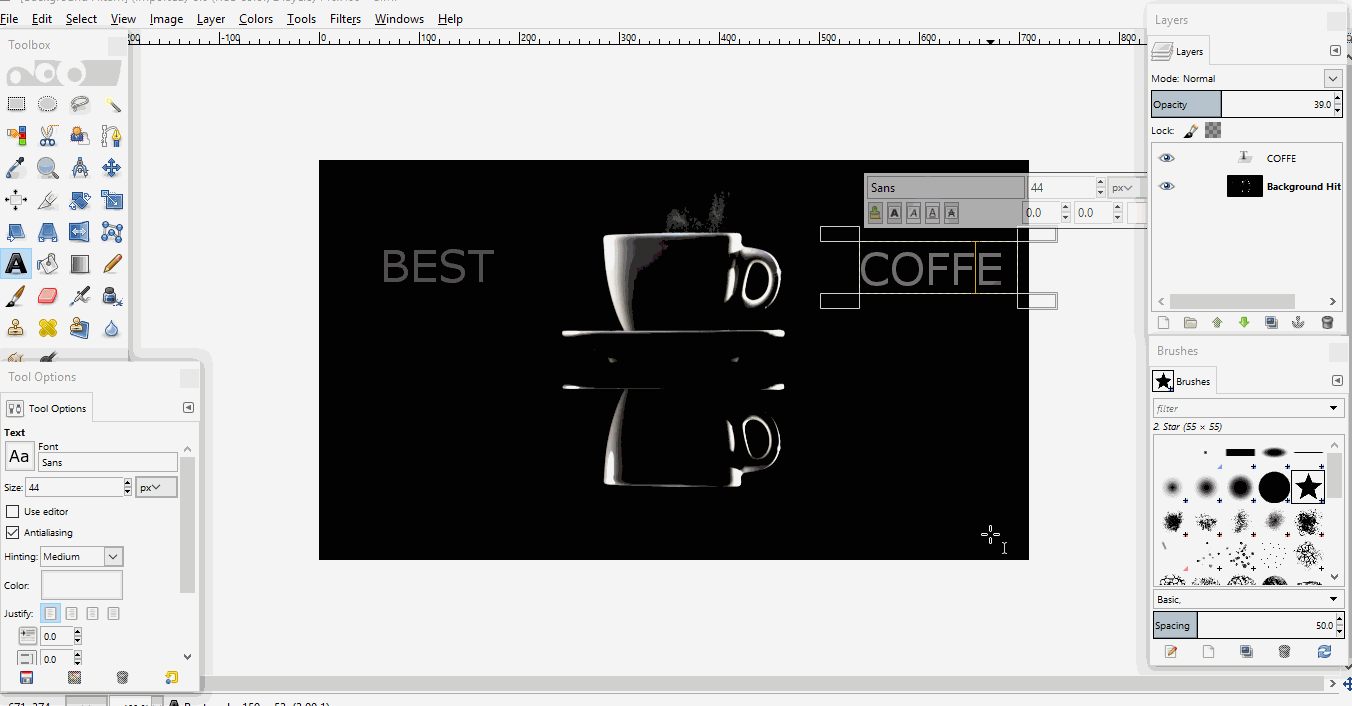Delete the selected layer with the trash icon

(1327, 323)
